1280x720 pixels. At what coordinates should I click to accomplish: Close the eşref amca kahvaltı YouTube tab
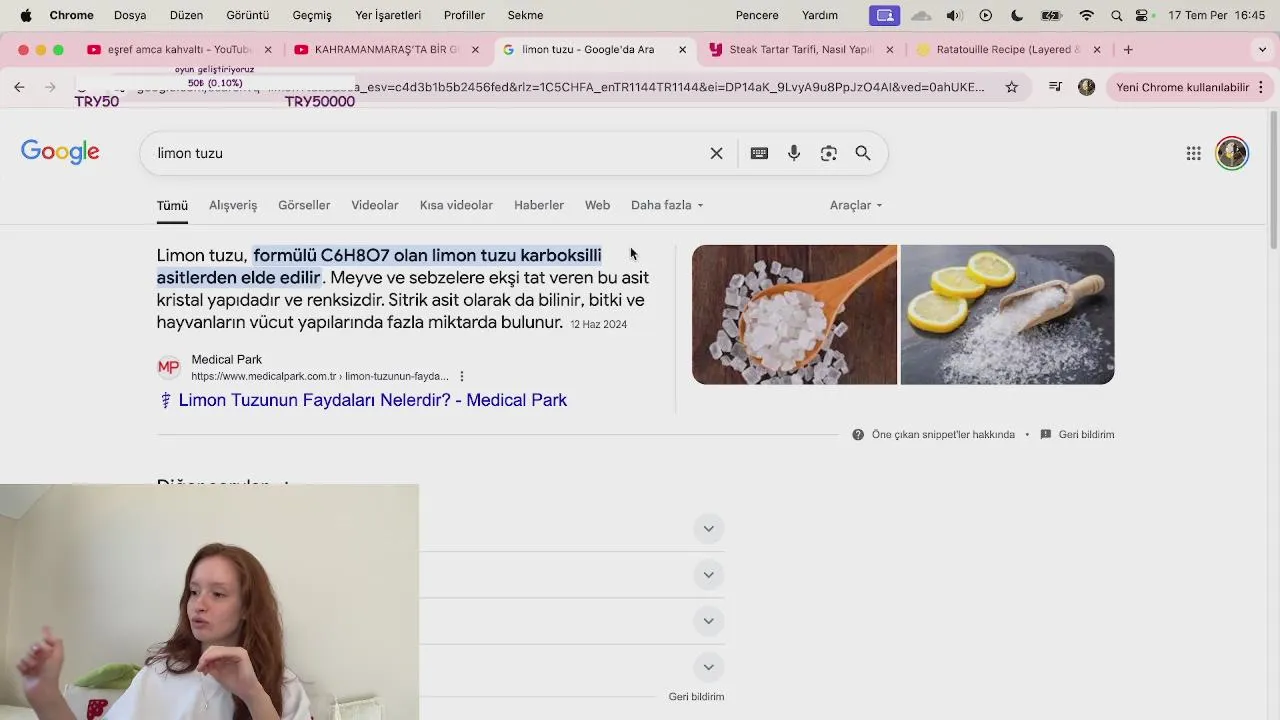click(267, 49)
